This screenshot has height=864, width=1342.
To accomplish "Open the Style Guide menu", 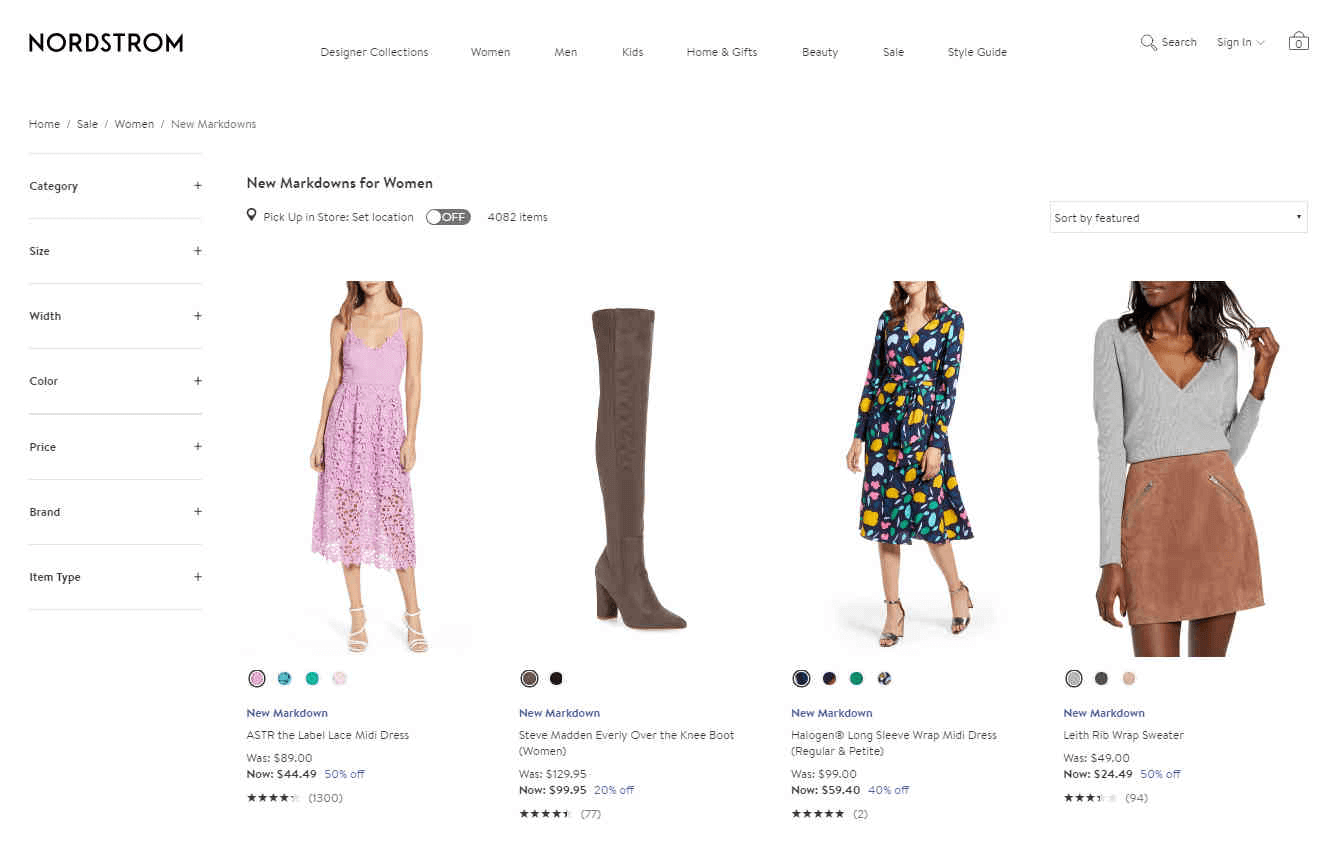I will (x=977, y=52).
